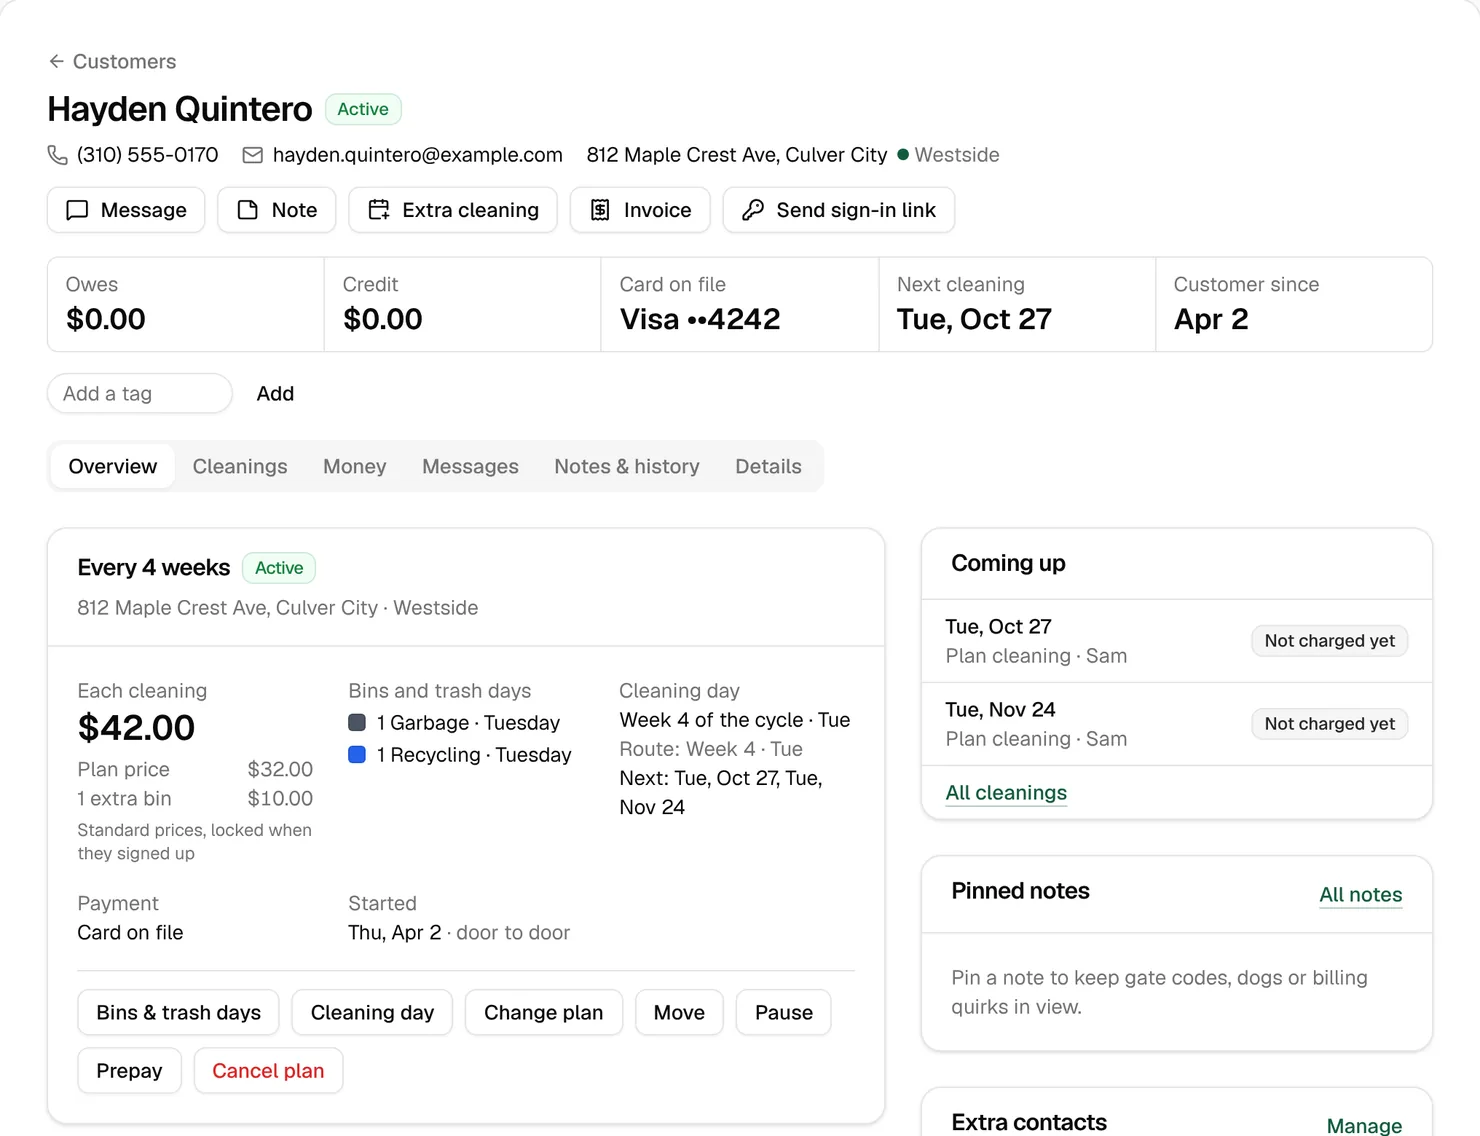Screen dimensions: 1480x1136
Task: Click the dark gray Garbage bin swatch
Action: [357, 722]
